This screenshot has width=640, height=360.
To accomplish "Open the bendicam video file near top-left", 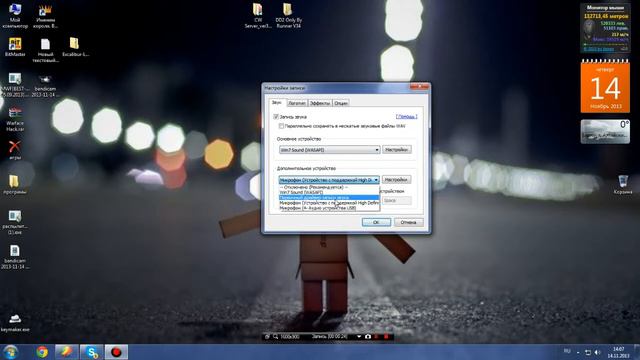I will point(45,86).
